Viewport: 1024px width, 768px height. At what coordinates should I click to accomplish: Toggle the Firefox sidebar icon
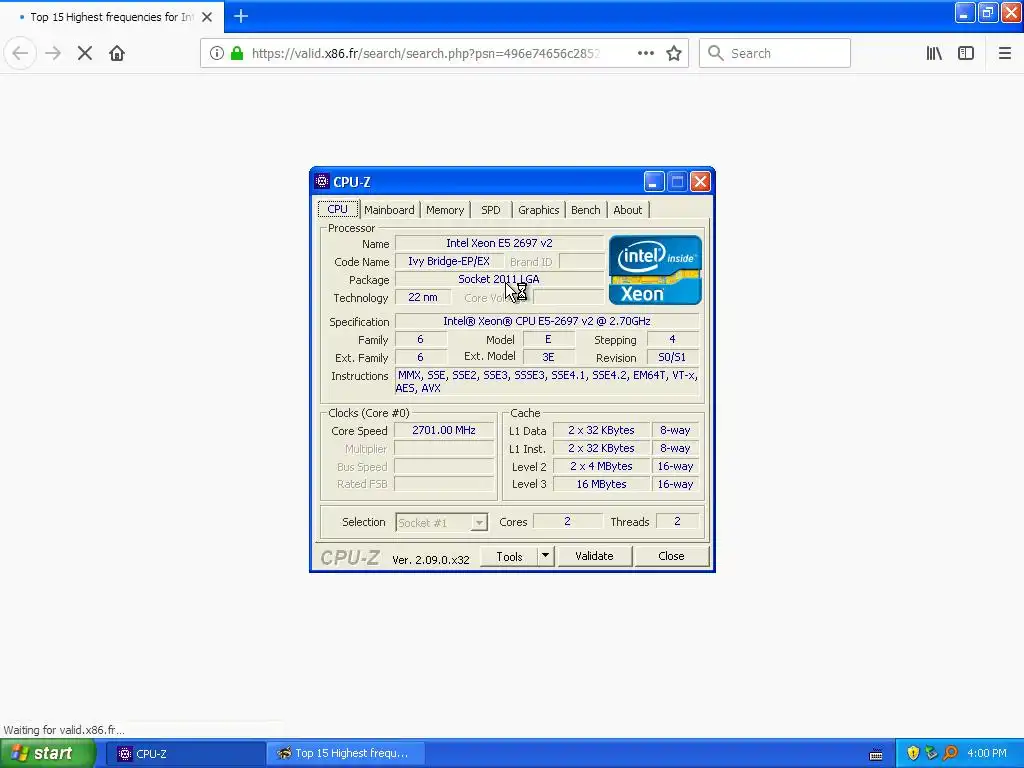pyautogui.click(x=966, y=54)
